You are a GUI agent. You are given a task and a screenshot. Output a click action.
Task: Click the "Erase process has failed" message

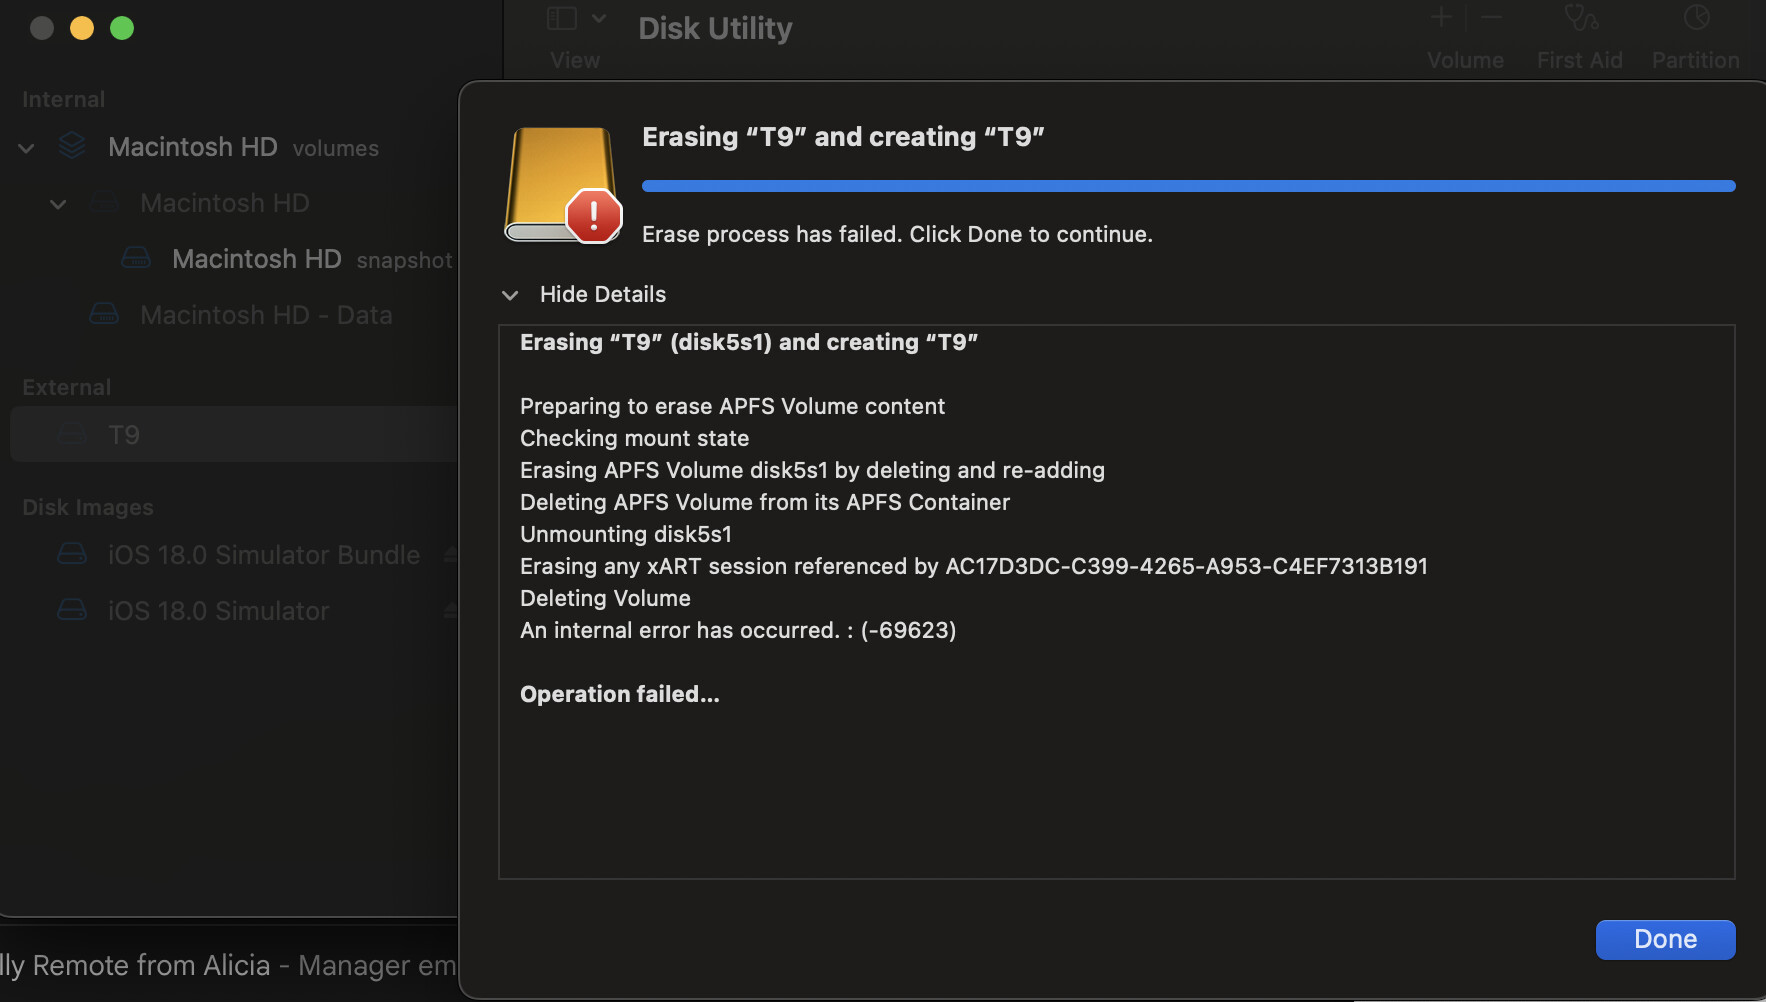click(897, 234)
